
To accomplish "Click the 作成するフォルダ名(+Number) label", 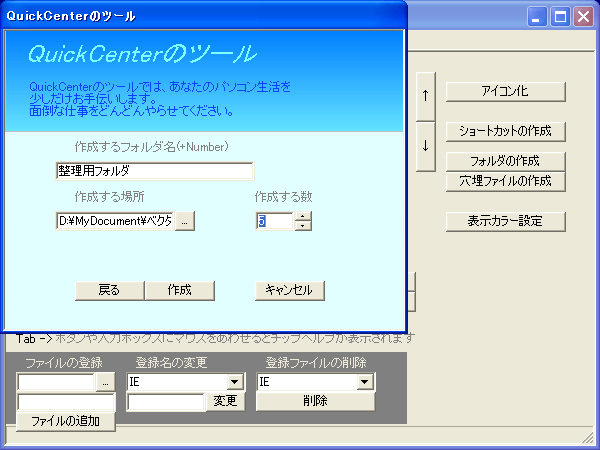I will (x=152, y=147).
